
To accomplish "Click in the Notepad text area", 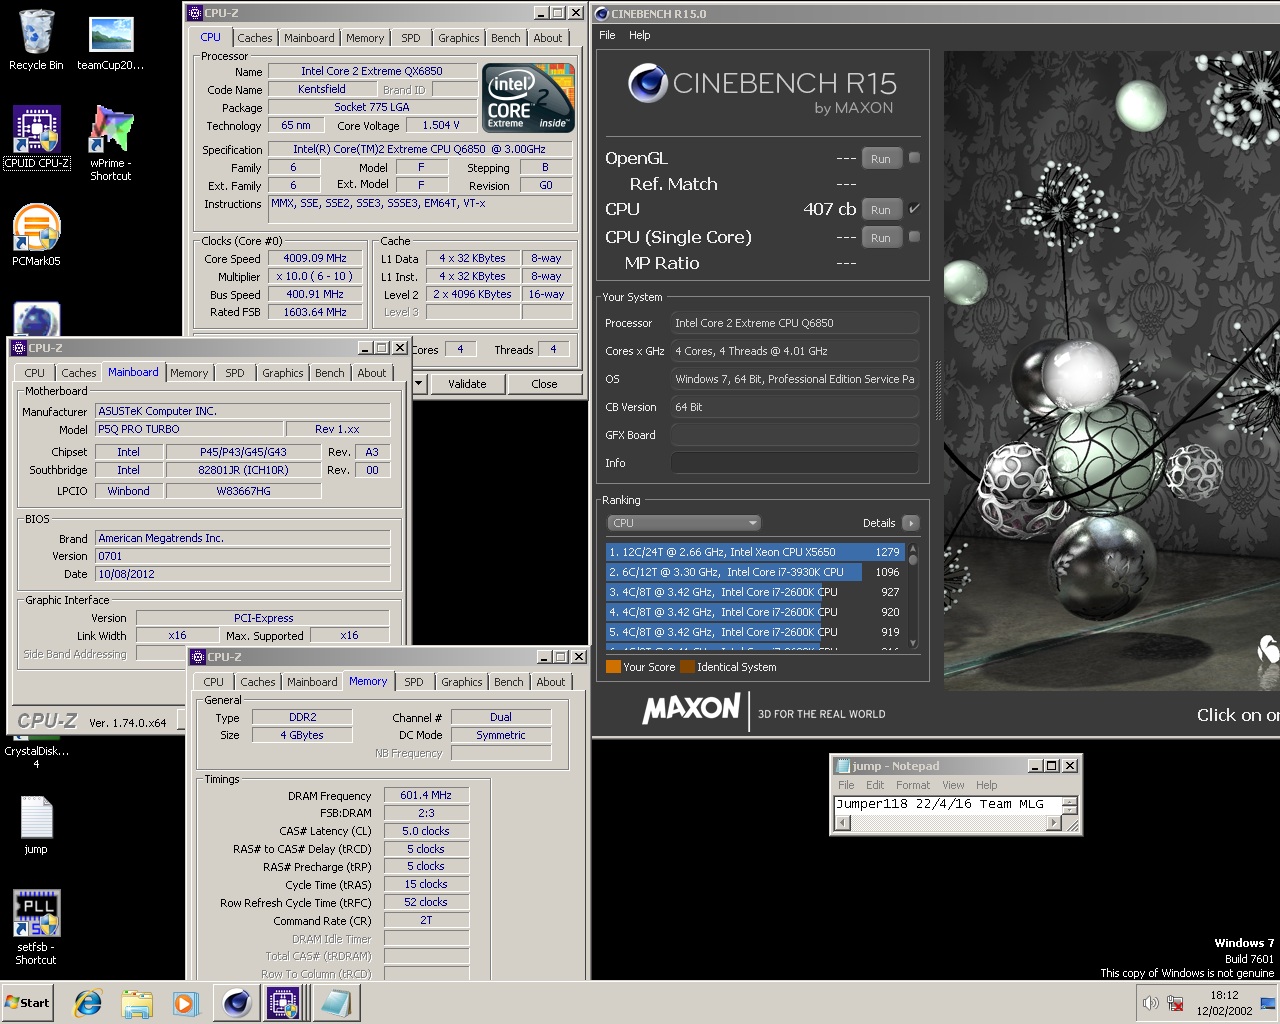I will 948,805.
